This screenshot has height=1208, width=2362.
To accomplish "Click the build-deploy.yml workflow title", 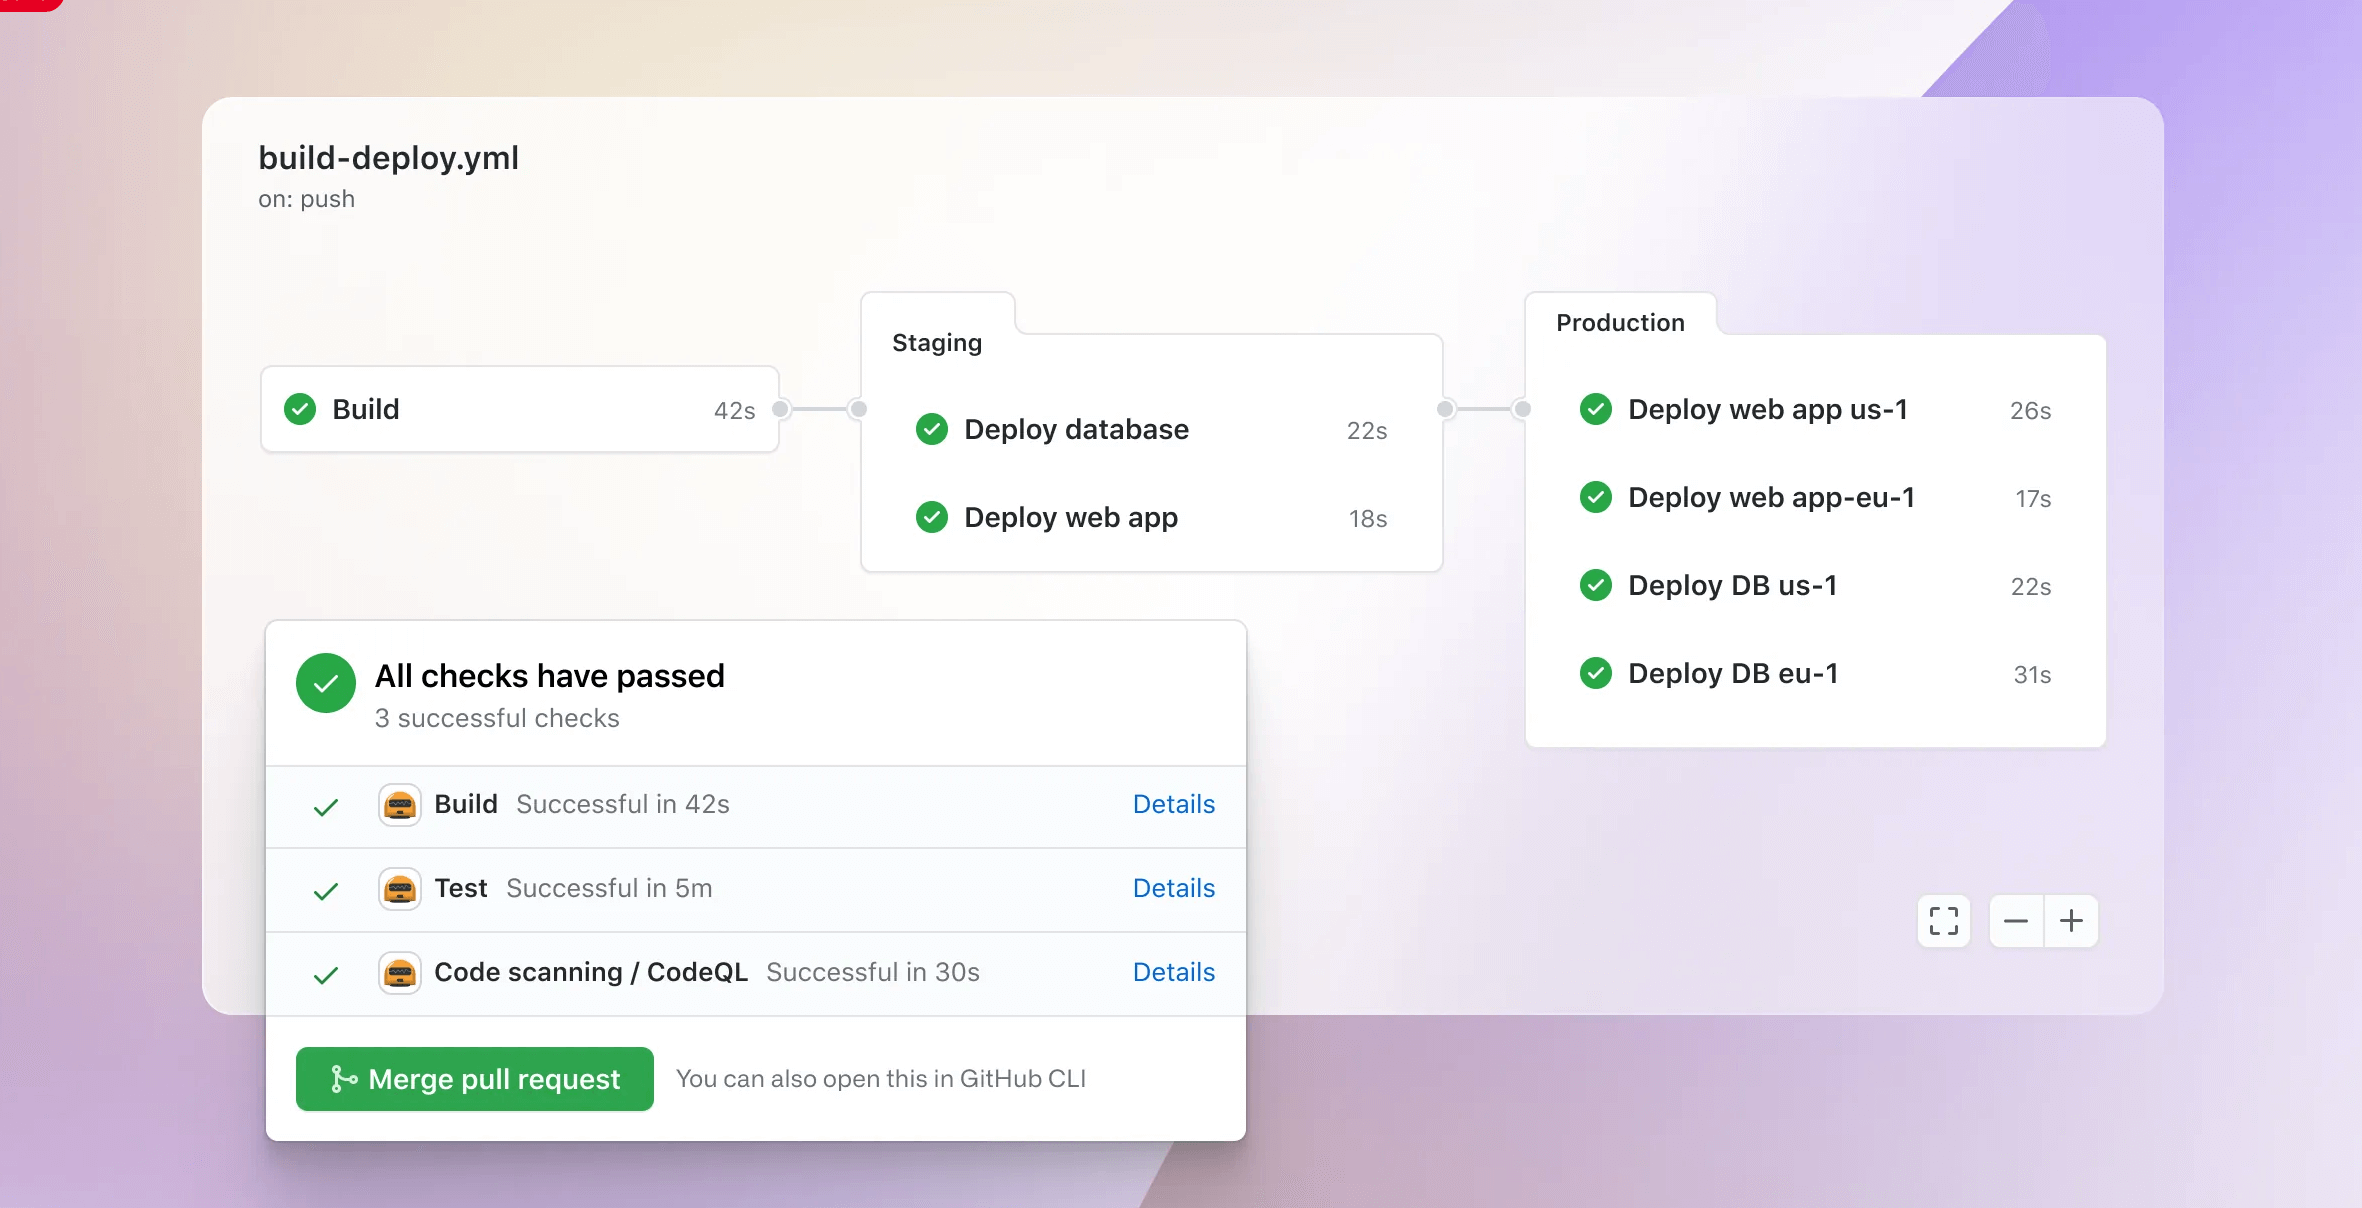I will (x=388, y=158).
